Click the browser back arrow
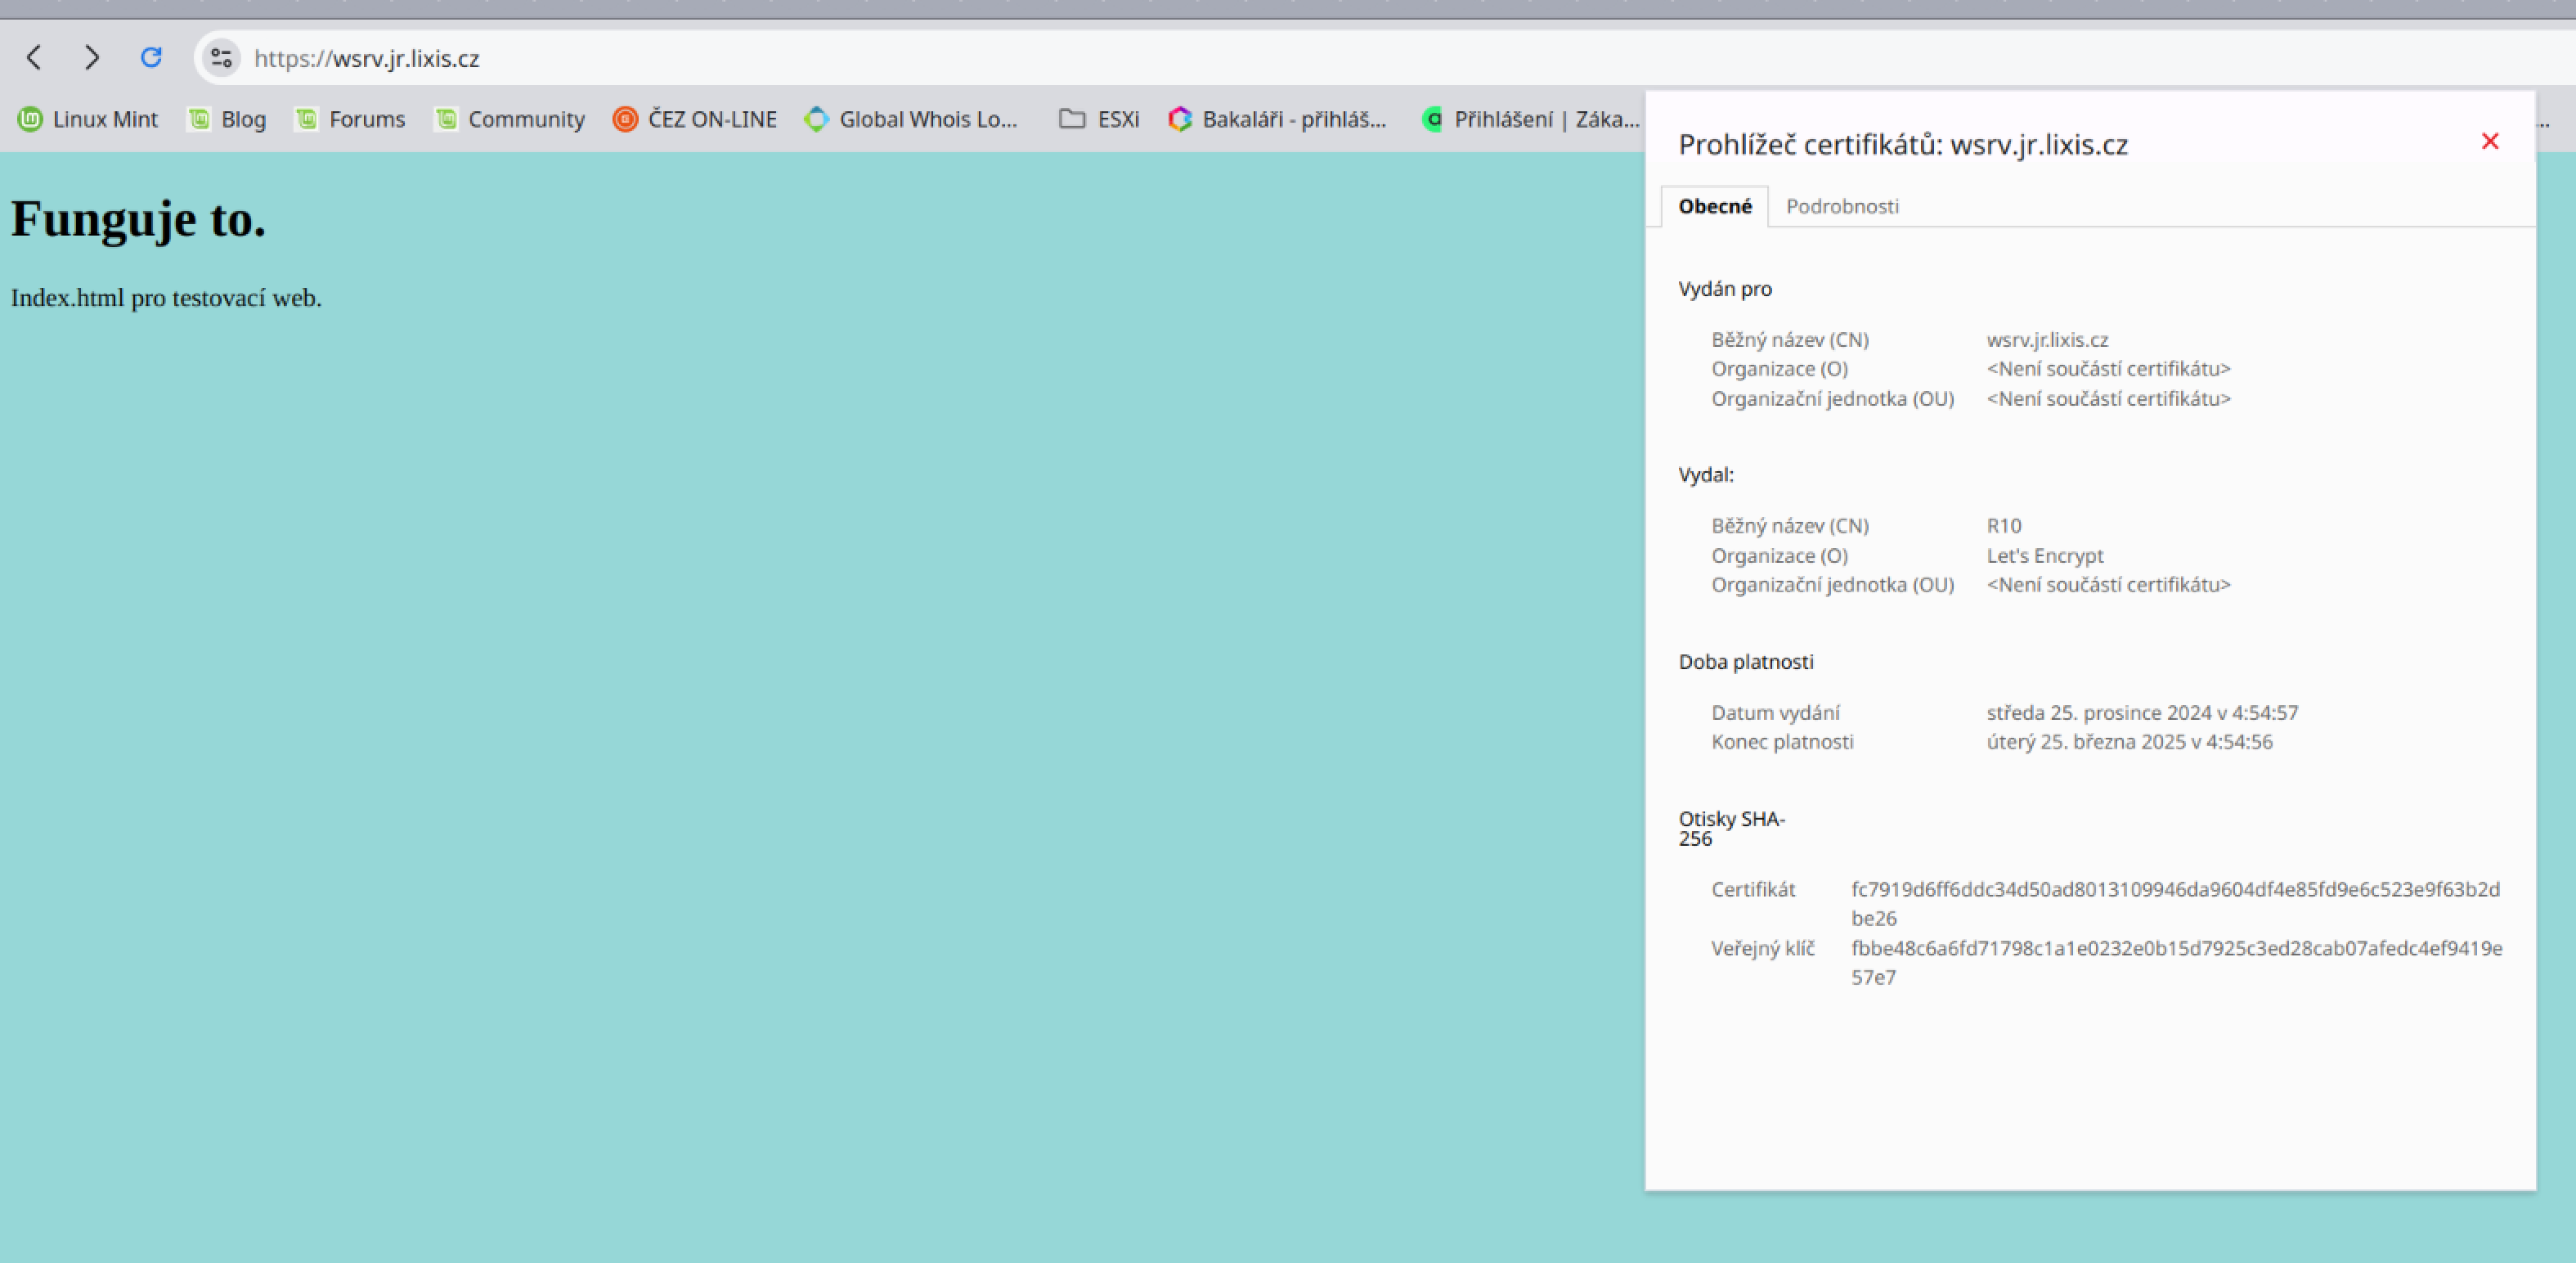This screenshot has width=2576, height=1263. (34, 58)
